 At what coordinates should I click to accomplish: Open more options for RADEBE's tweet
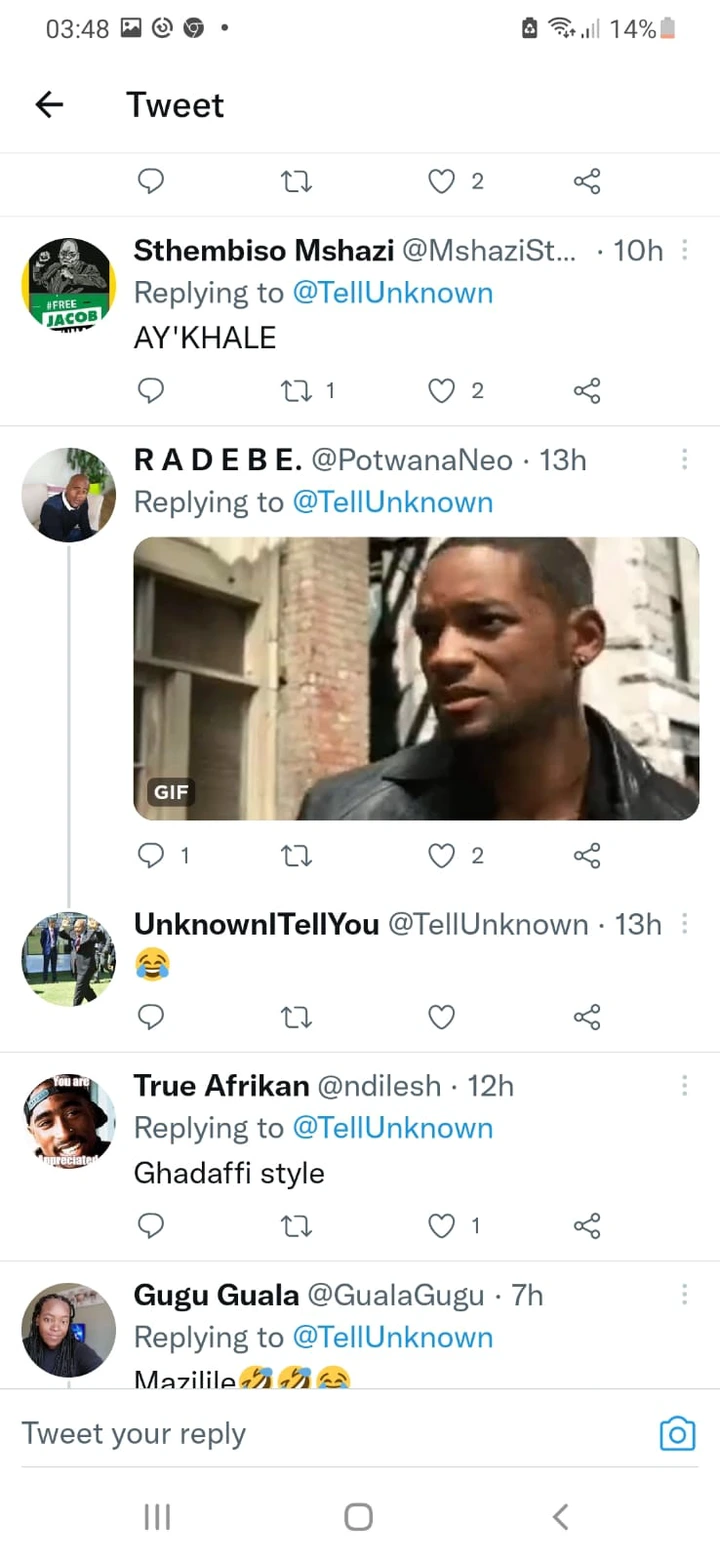coord(685,459)
